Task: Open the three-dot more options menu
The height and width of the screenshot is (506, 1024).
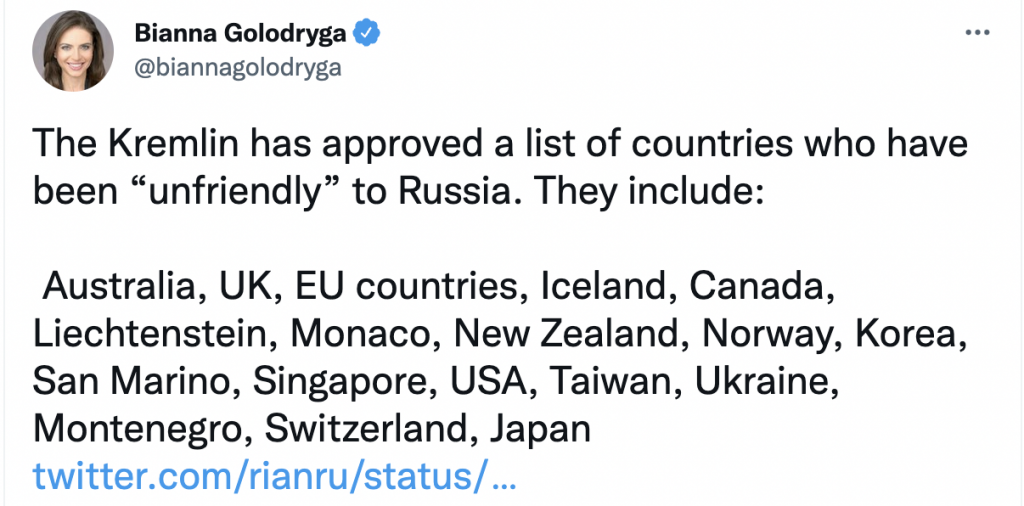Action: point(978,33)
